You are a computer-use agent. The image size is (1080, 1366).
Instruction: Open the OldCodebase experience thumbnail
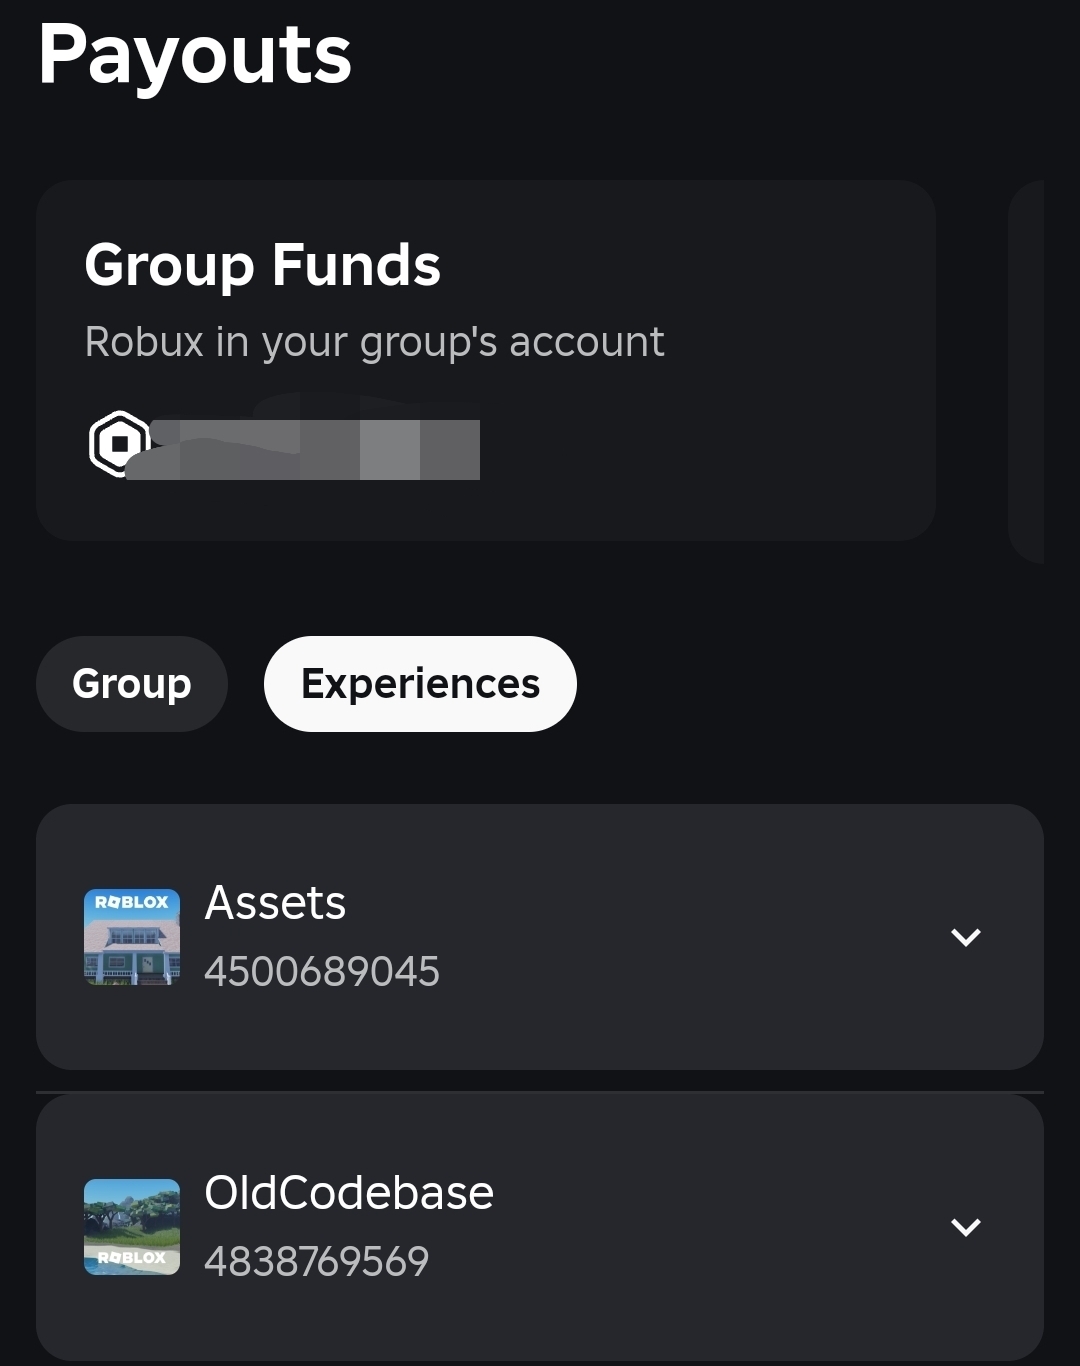pos(132,1227)
